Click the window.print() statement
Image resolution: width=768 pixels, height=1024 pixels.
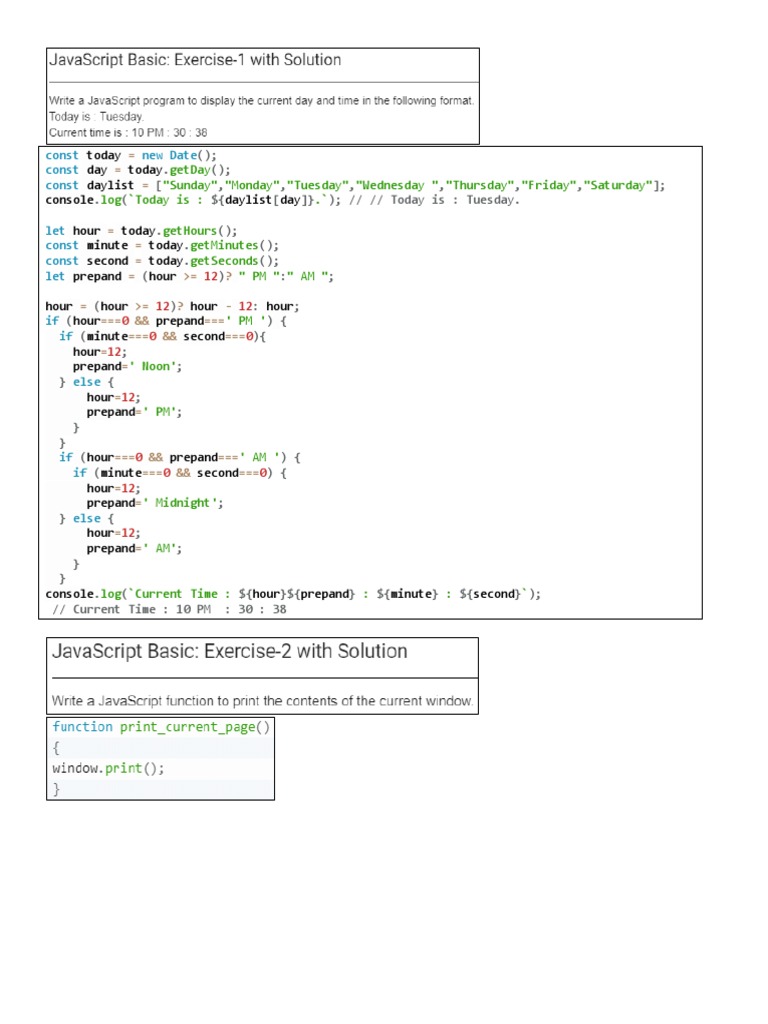[x=107, y=768]
